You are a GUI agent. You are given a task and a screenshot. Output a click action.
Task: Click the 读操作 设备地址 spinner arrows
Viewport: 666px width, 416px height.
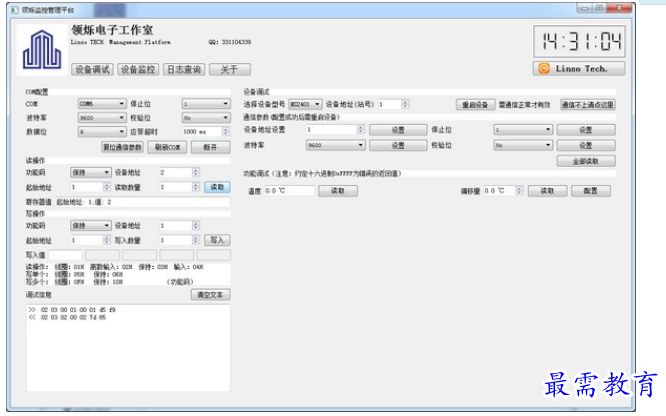pyautogui.click(x=195, y=173)
